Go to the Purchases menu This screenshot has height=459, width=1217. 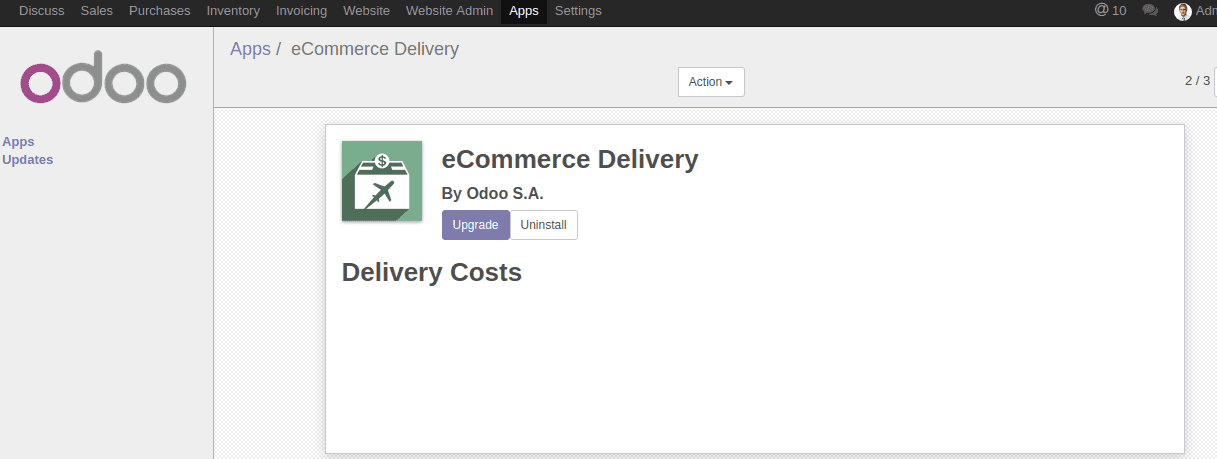coord(160,11)
